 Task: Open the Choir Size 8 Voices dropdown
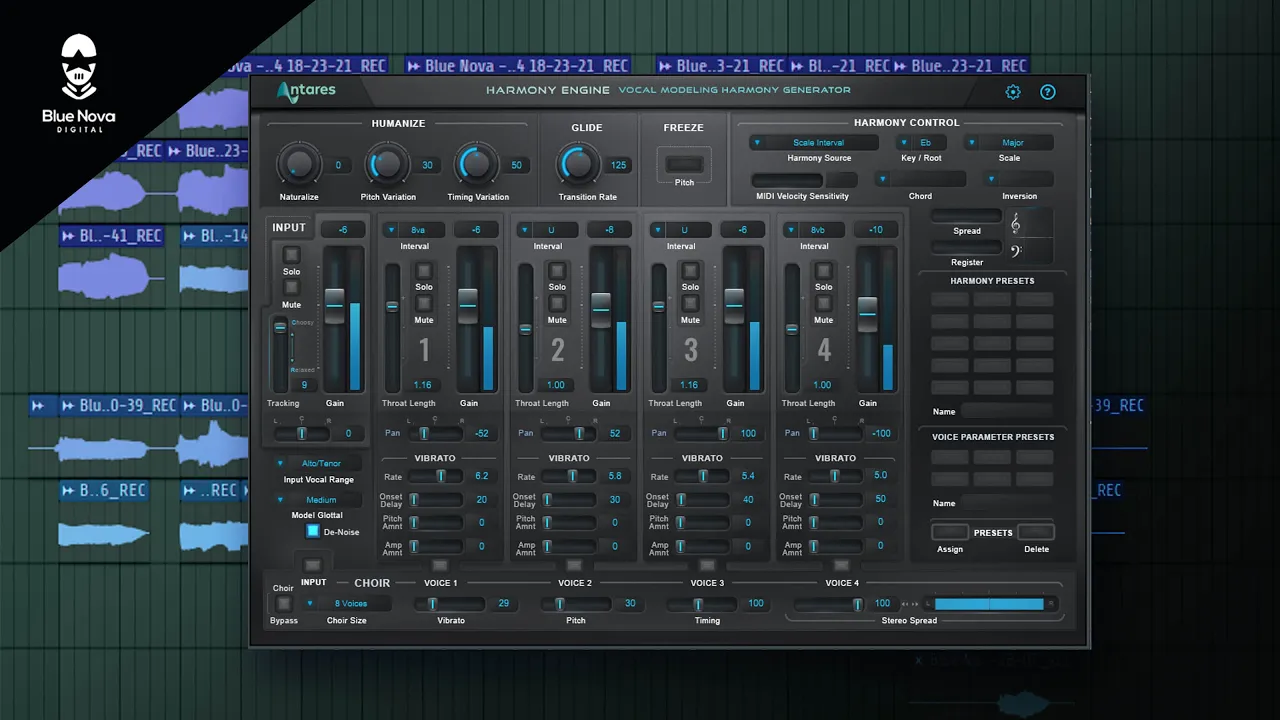click(x=347, y=604)
